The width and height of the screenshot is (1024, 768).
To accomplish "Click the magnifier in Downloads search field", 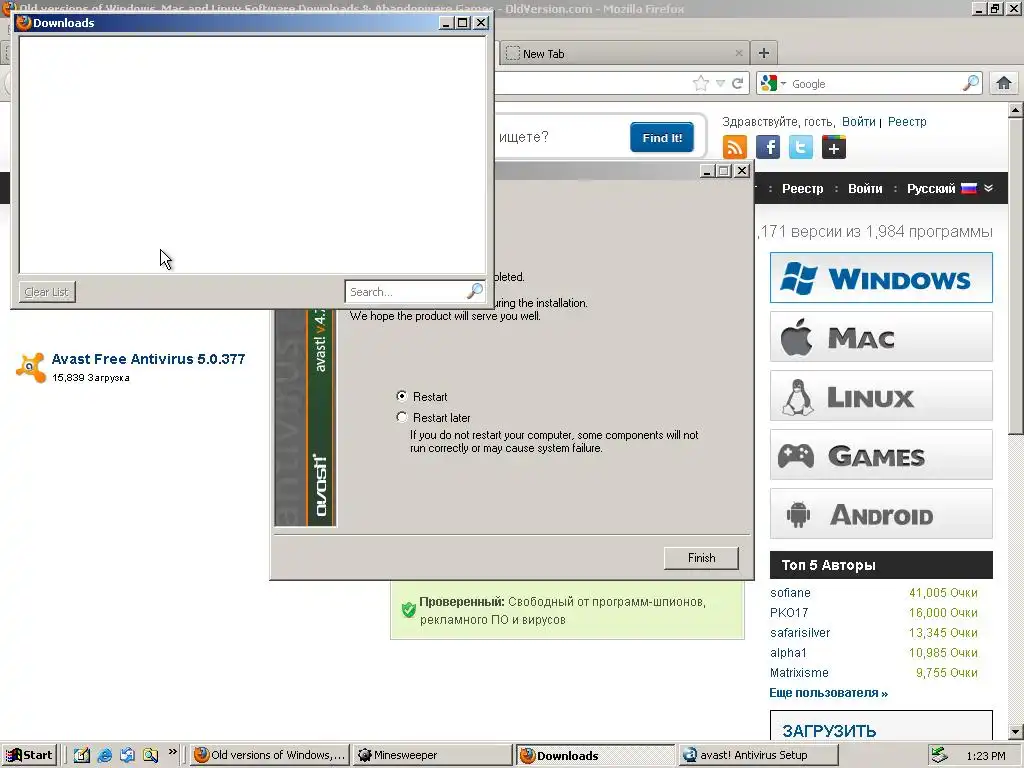I will point(475,291).
